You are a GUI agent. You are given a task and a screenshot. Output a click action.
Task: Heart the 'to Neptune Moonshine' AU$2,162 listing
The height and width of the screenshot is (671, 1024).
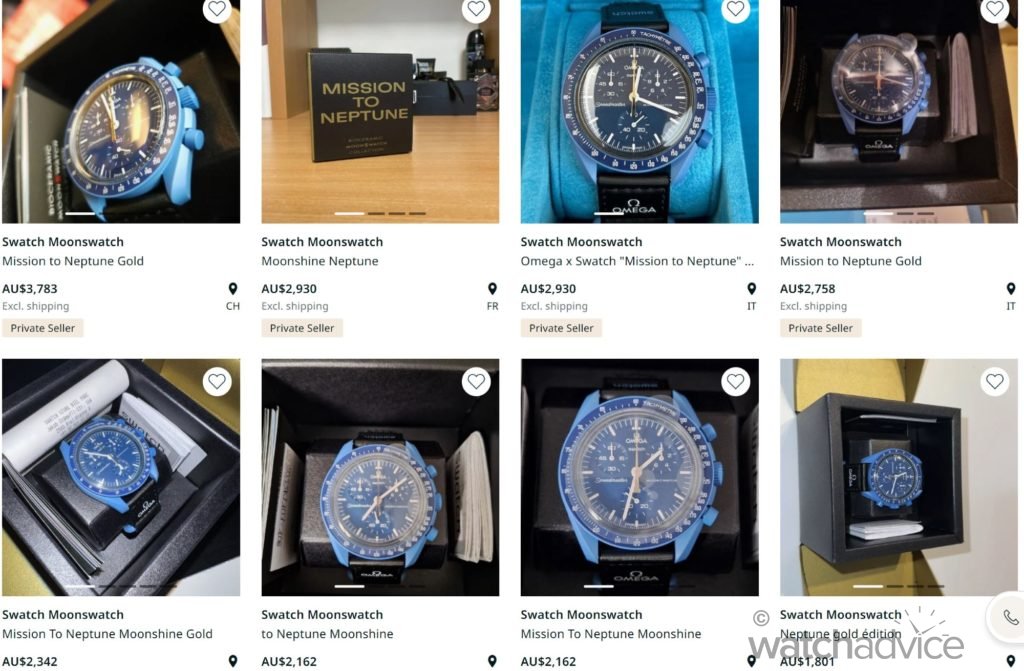(x=476, y=381)
